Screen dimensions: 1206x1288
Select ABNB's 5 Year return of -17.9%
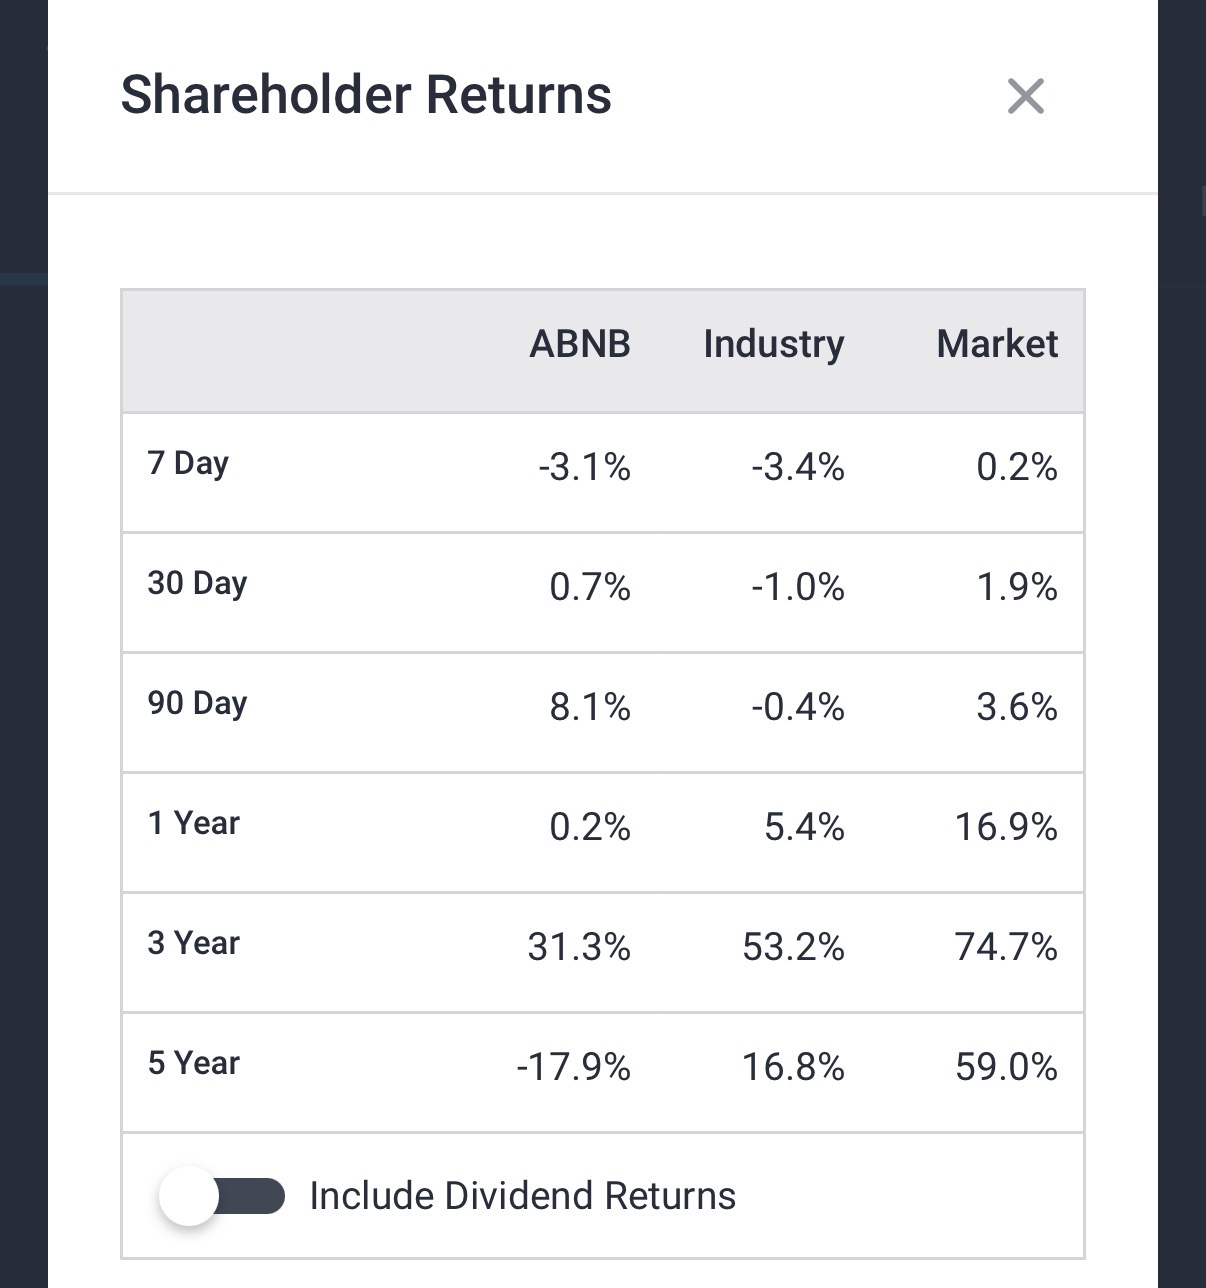[x=574, y=1067]
